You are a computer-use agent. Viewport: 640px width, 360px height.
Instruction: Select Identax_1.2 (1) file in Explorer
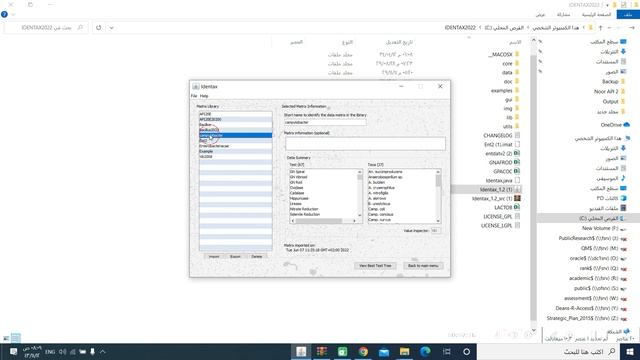[x=500, y=189]
